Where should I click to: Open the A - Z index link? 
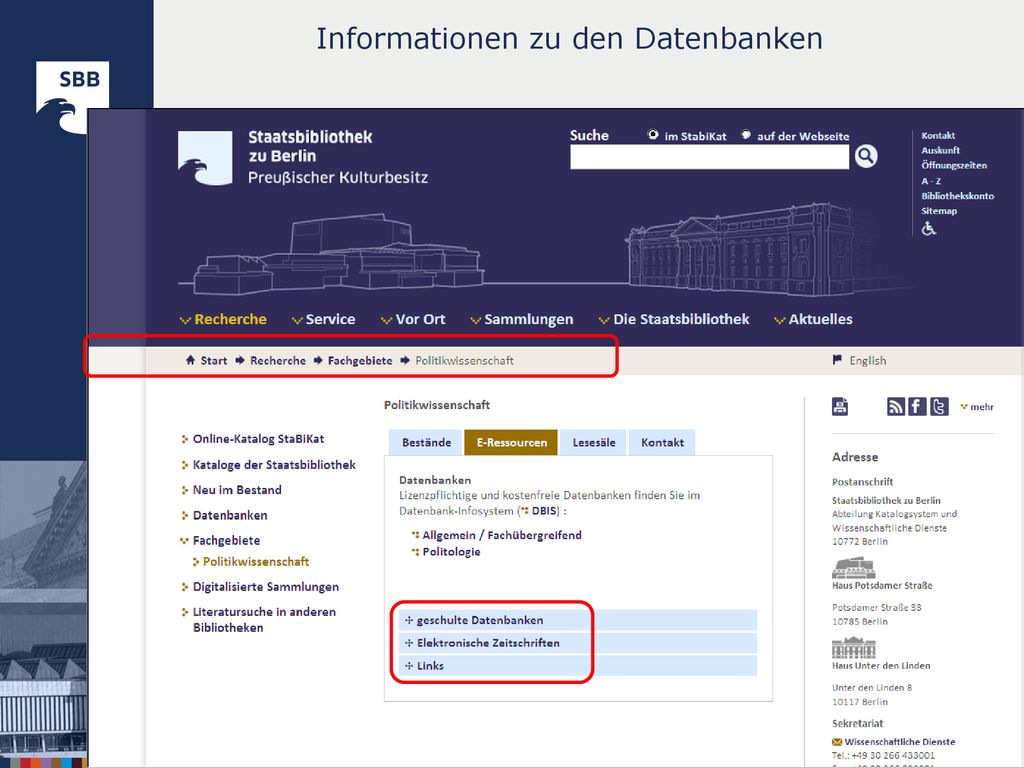[x=931, y=181]
